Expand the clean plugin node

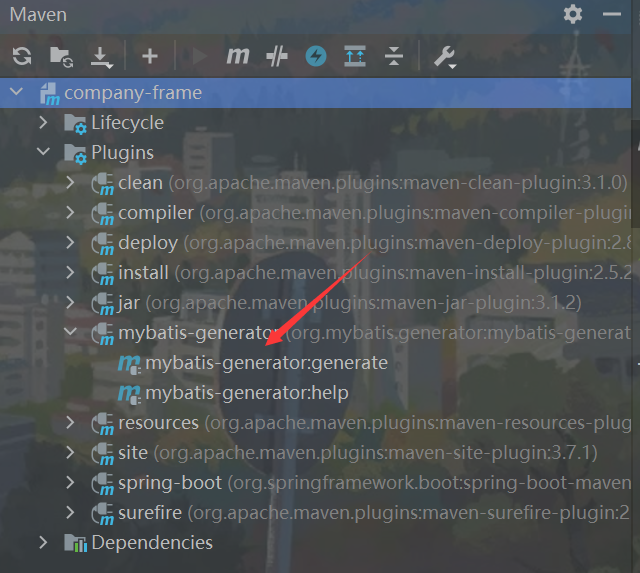click(x=70, y=182)
